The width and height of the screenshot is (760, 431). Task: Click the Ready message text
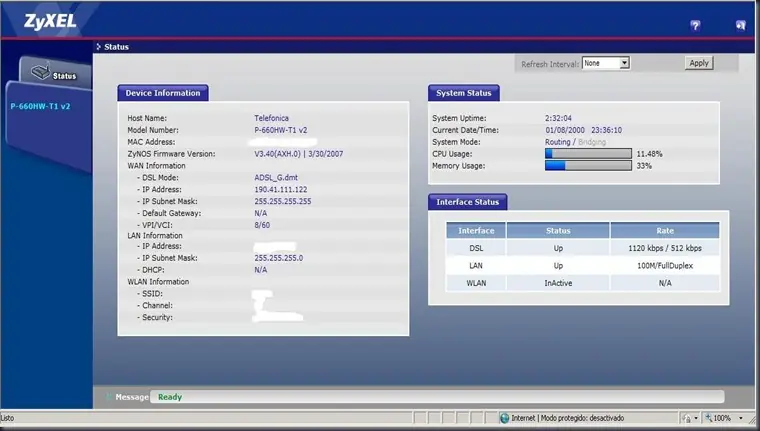tap(170, 397)
